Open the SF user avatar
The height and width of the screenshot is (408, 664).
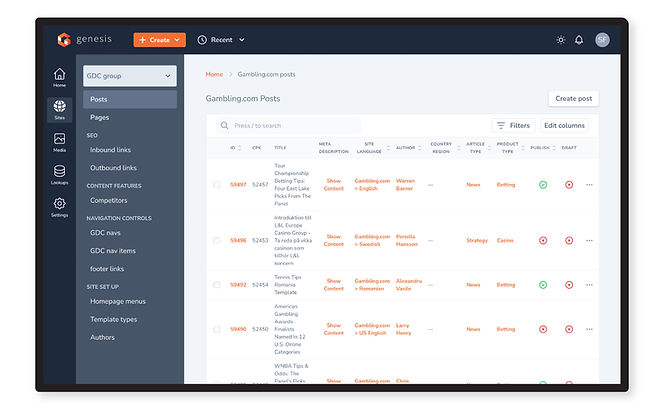(x=602, y=40)
